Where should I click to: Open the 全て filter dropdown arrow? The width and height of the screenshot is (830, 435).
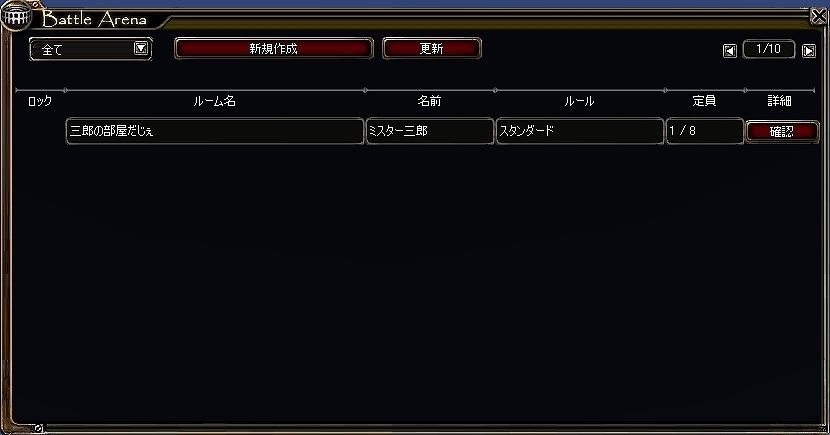tap(141, 49)
